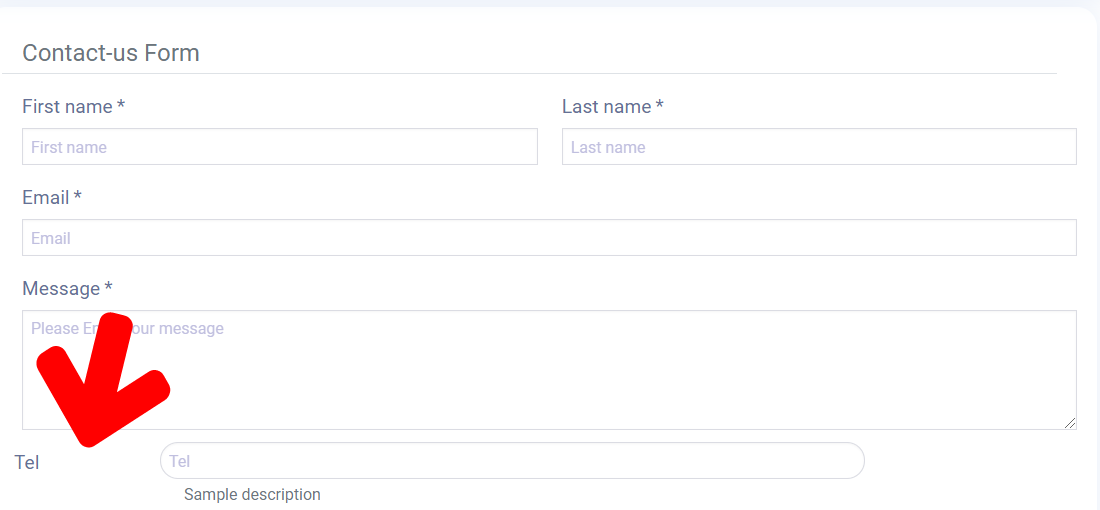Focus the Last name text box
The height and width of the screenshot is (510, 1100).
click(818, 147)
